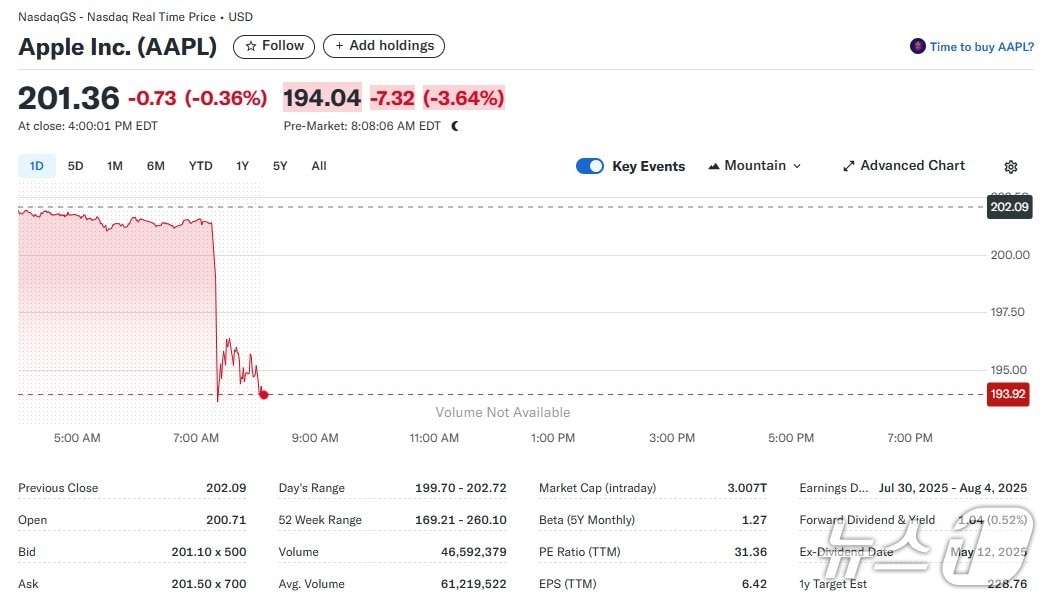Select the 1M chart range

pyautogui.click(x=115, y=166)
